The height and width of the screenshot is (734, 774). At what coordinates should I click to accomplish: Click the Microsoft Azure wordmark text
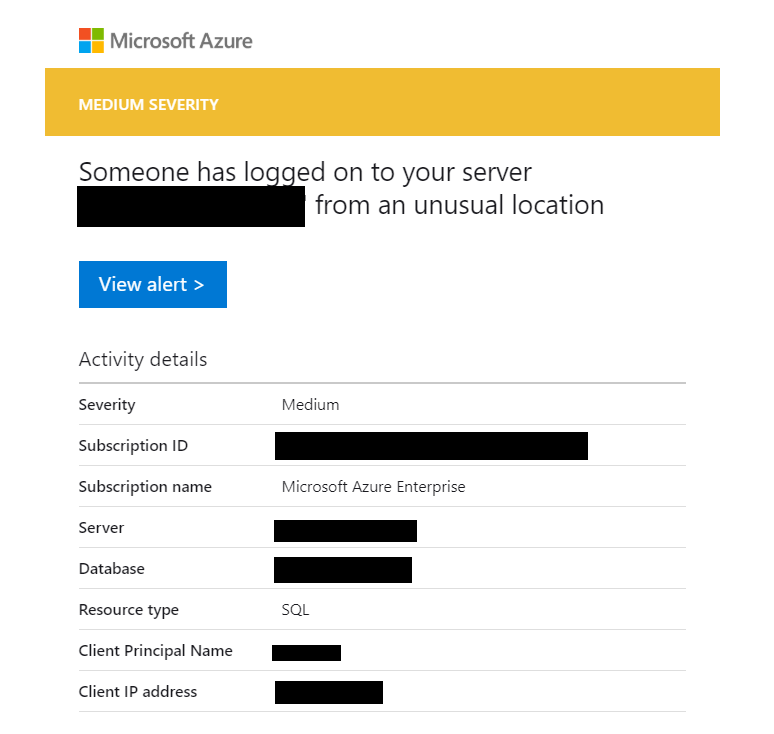pyautogui.click(x=181, y=41)
